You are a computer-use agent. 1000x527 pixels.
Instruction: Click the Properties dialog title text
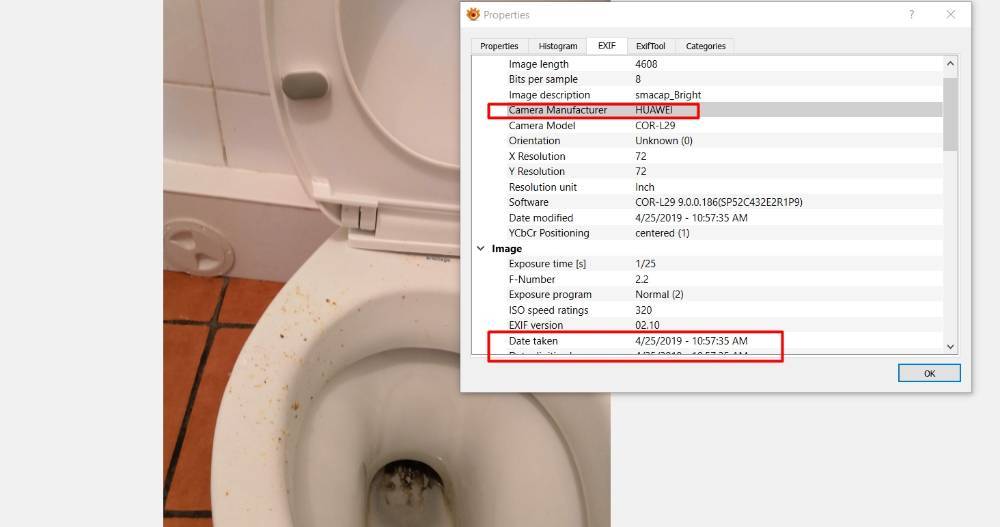coord(506,15)
